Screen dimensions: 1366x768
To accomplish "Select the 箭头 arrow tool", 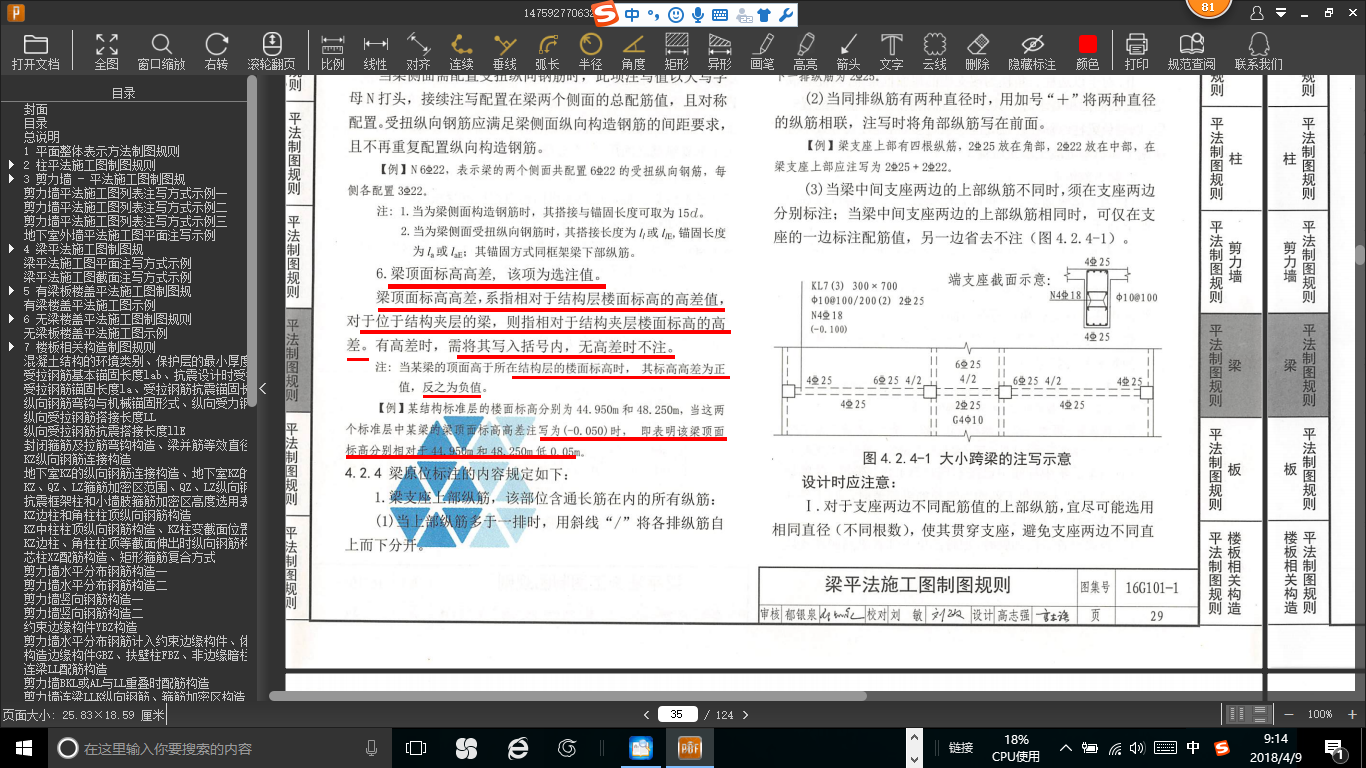I will [x=848, y=51].
